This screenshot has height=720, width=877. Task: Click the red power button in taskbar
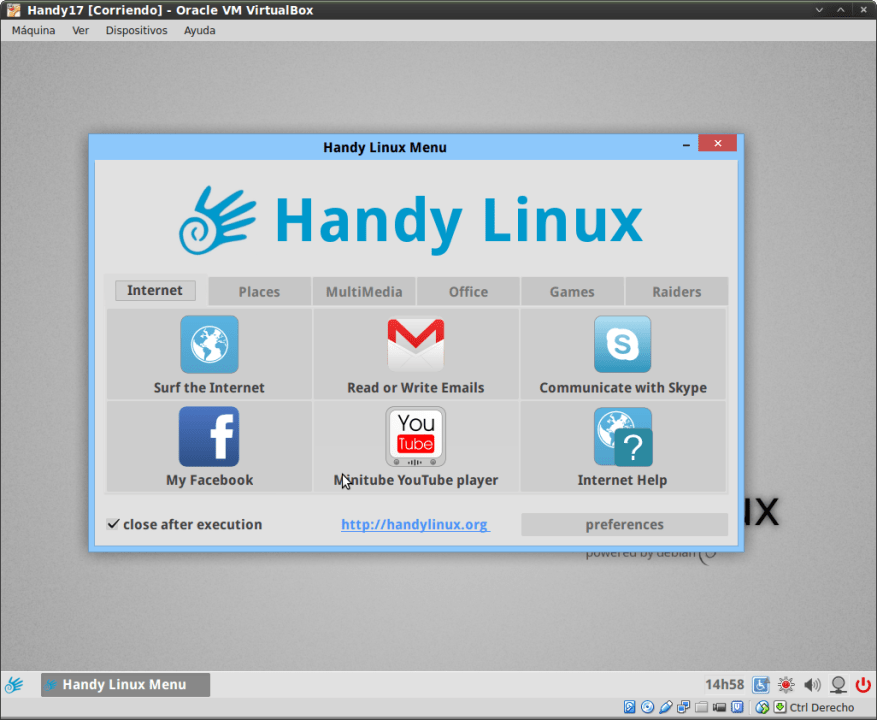click(862, 685)
